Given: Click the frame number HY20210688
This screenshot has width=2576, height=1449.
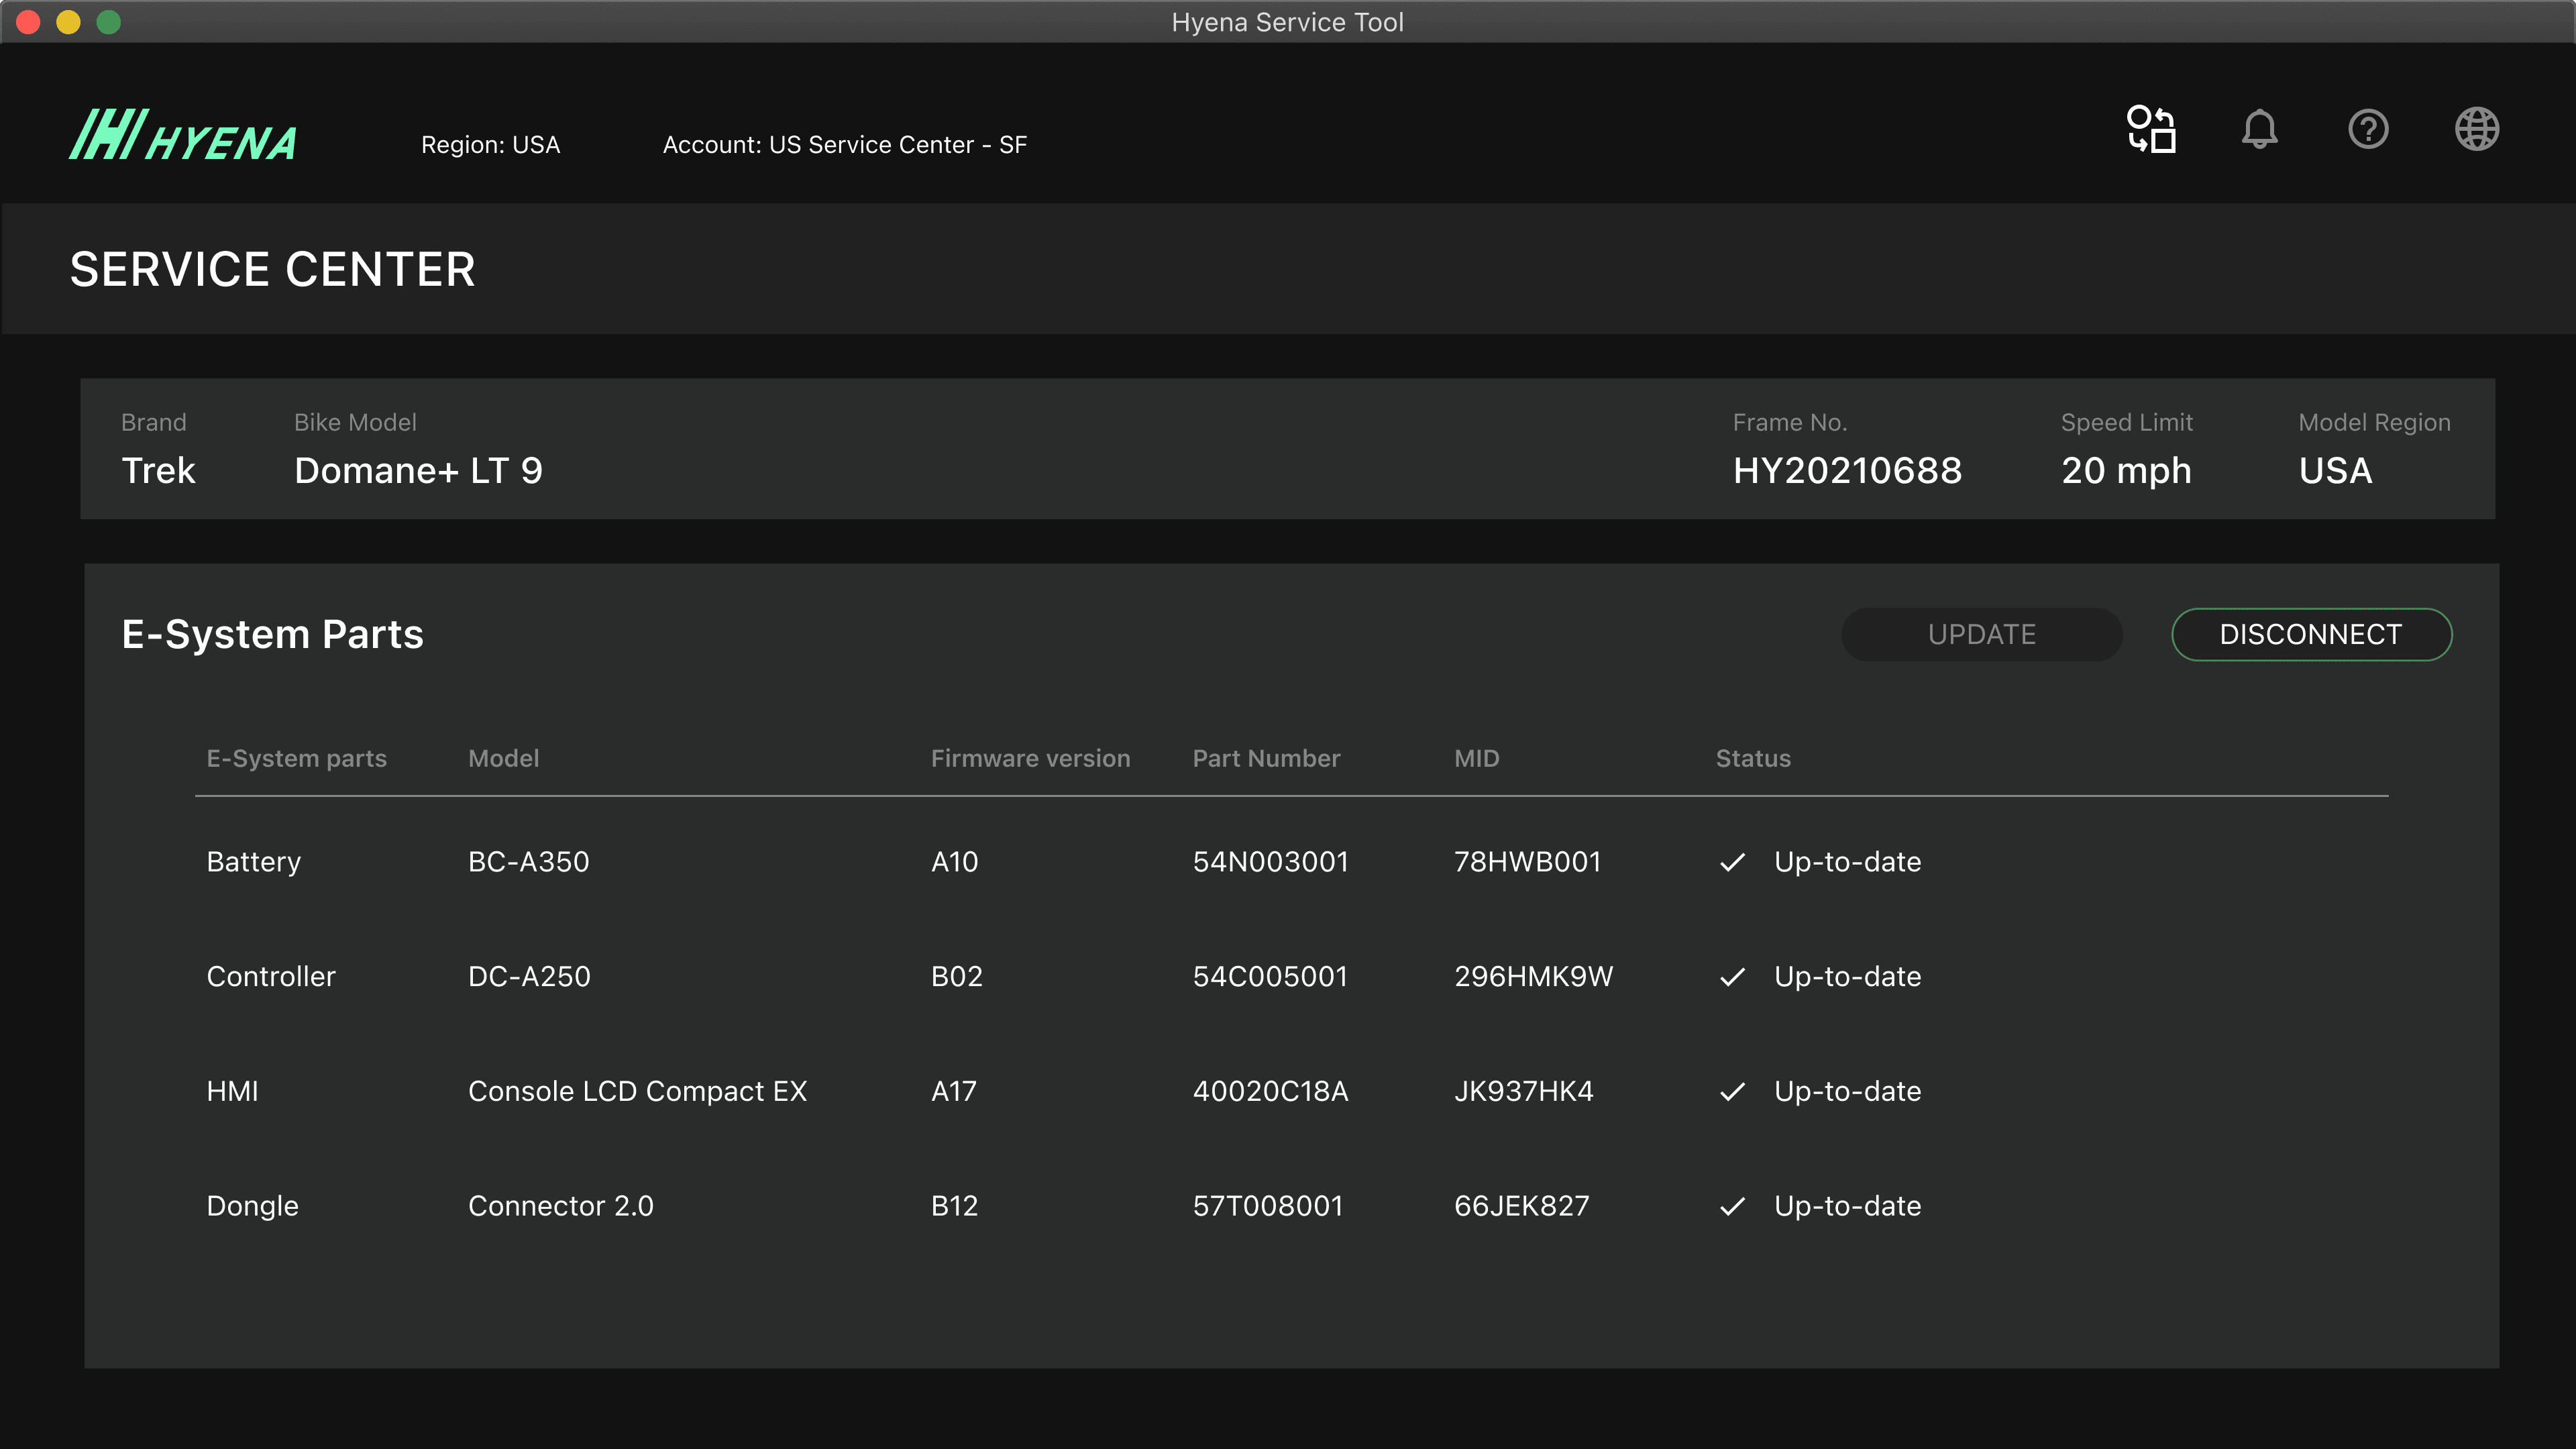Looking at the screenshot, I should pos(1847,471).
